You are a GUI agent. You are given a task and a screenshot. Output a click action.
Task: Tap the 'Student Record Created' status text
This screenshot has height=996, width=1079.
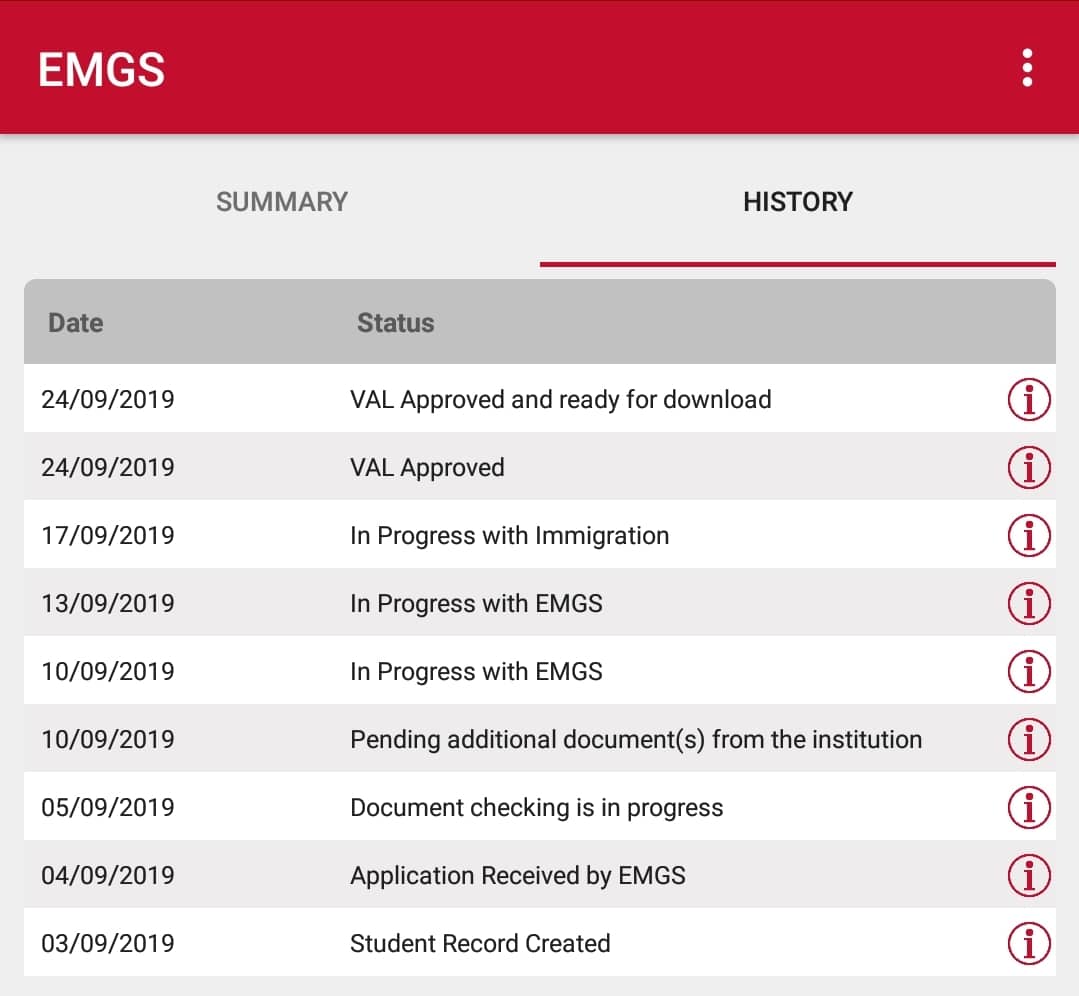coord(480,943)
